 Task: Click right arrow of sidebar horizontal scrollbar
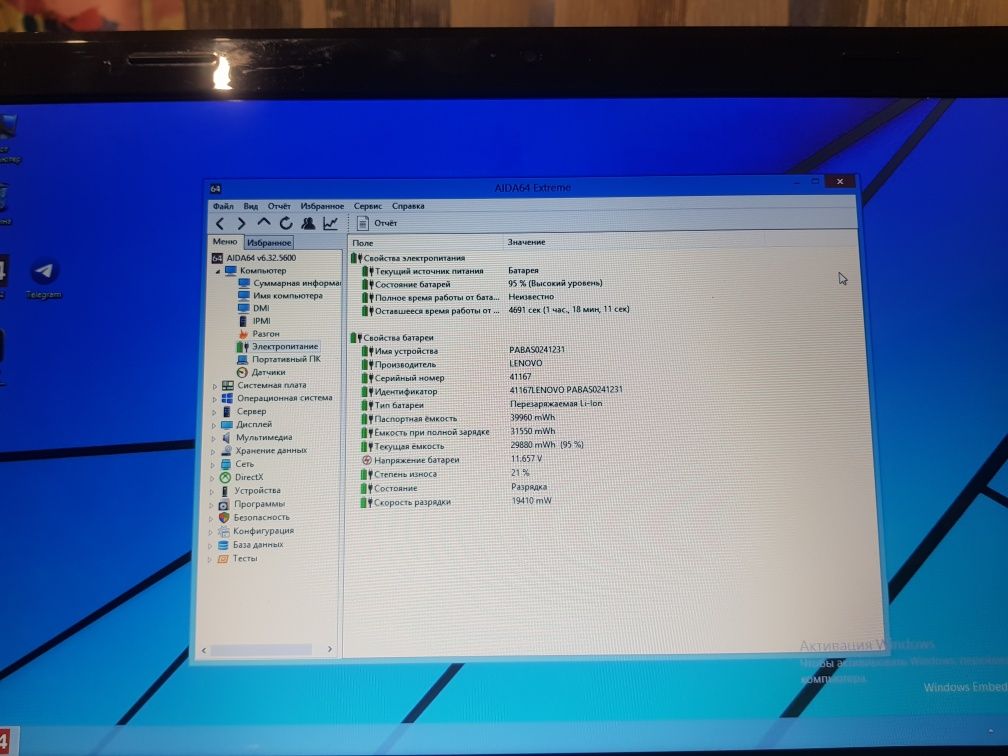point(330,649)
